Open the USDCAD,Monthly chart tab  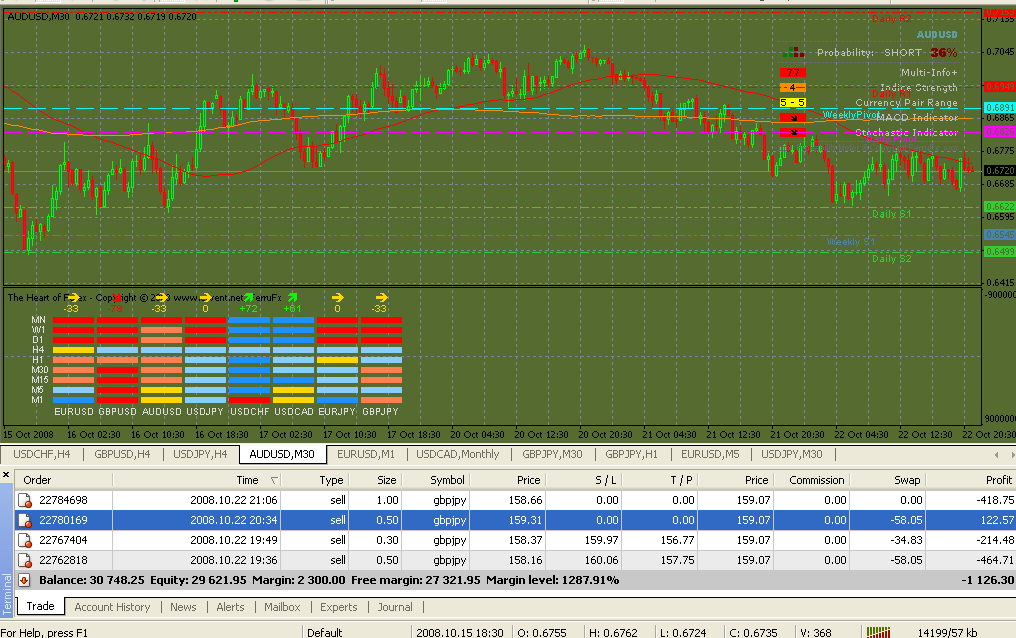pyautogui.click(x=457, y=454)
